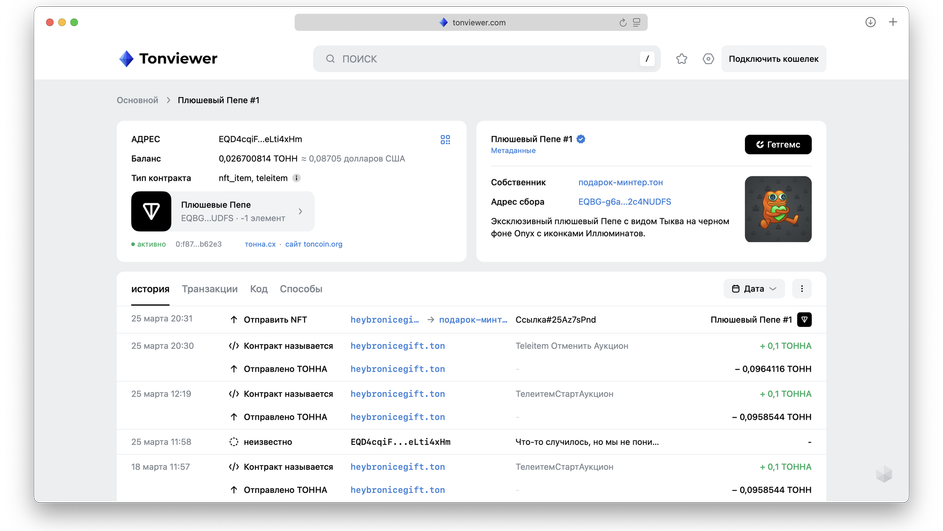943x531 pixels.
Task: Click the Pepe NFT image thumbnail
Action: [x=778, y=209]
